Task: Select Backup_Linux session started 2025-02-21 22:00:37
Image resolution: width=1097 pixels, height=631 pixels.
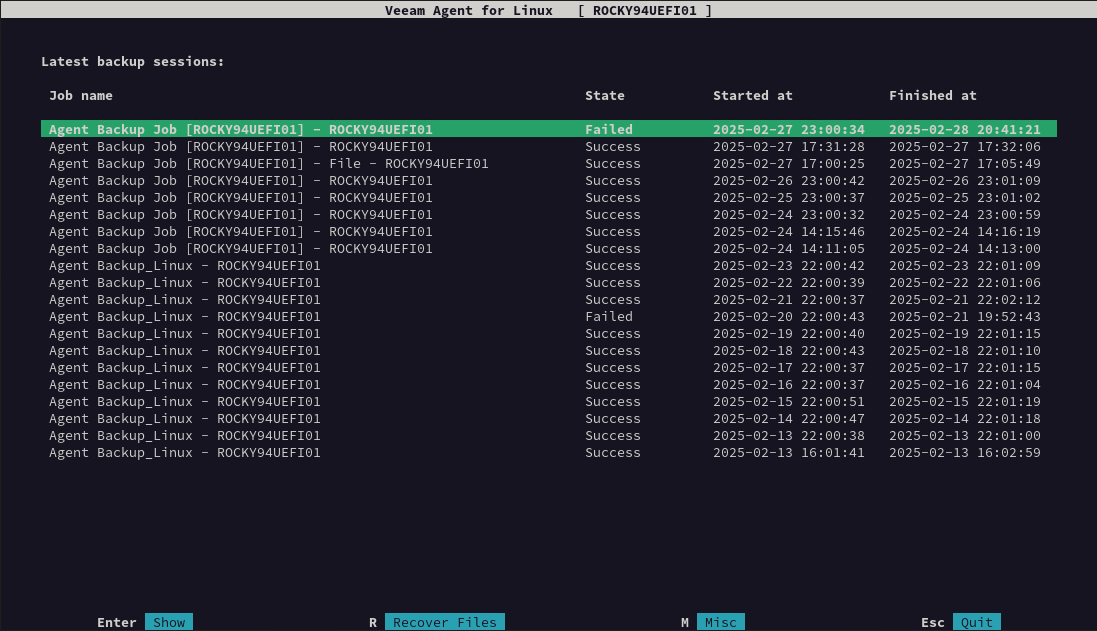Action: [548, 299]
